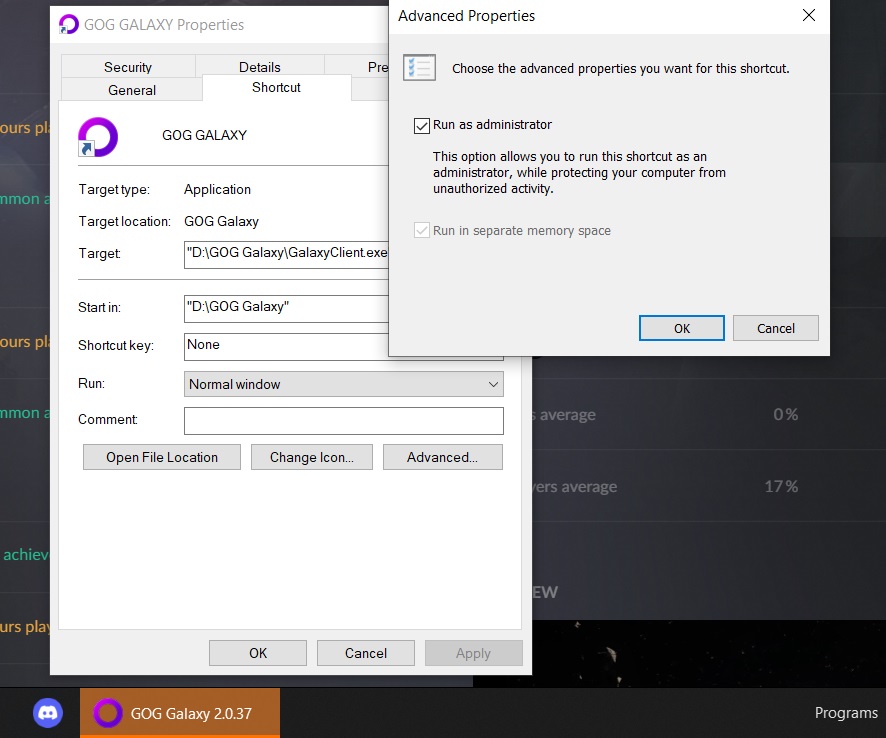886x738 pixels.
Task: Click the 'Application' target type value
Action: pos(218,189)
